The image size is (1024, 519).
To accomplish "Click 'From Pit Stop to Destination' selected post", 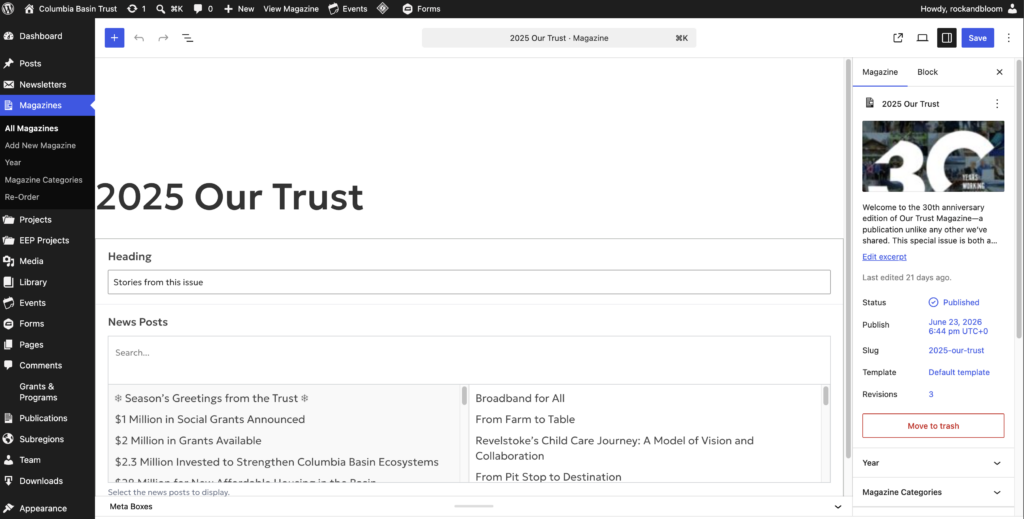I will pos(548,477).
